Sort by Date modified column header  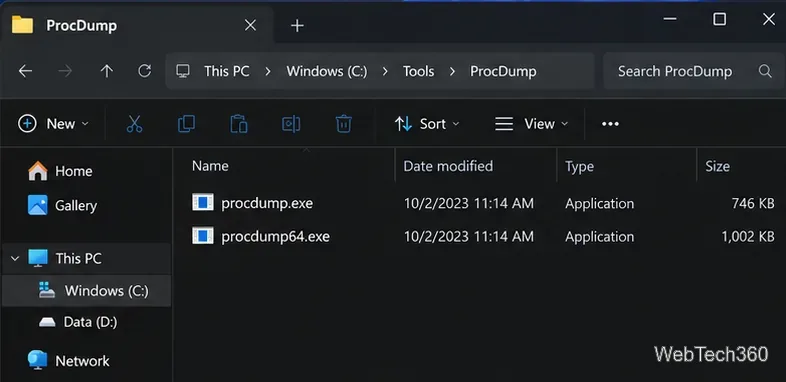click(448, 166)
